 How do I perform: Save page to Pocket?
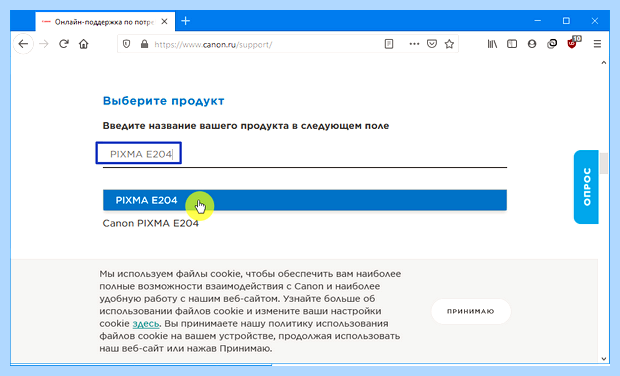click(432, 44)
